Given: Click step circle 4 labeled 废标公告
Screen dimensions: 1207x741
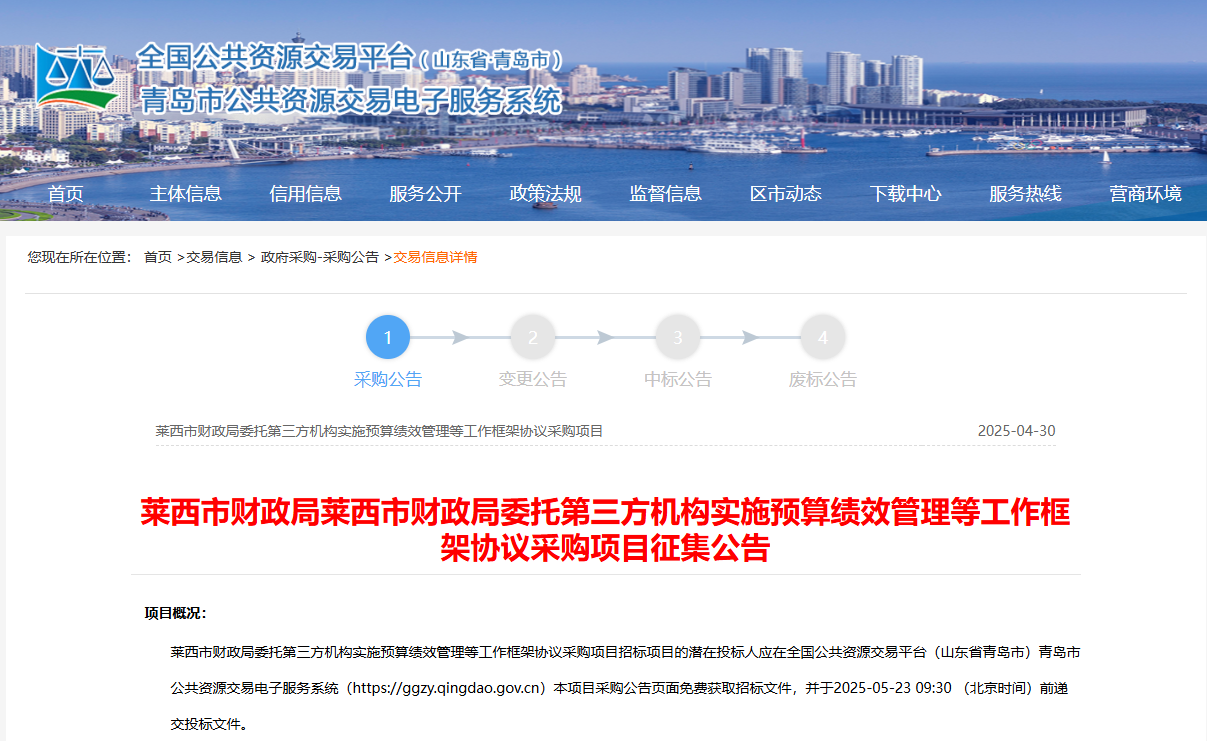Looking at the screenshot, I should [x=823, y=337].
